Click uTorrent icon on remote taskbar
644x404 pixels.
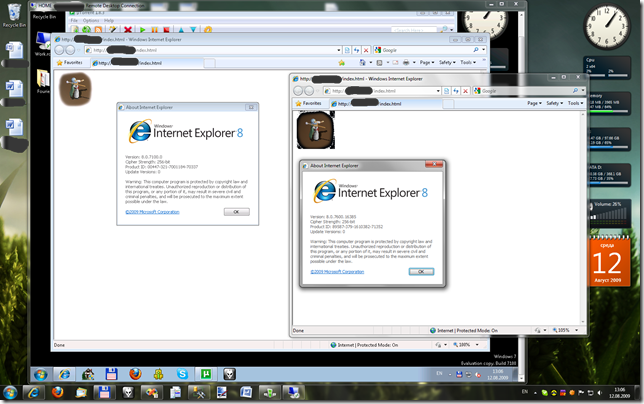coord(206,374)
